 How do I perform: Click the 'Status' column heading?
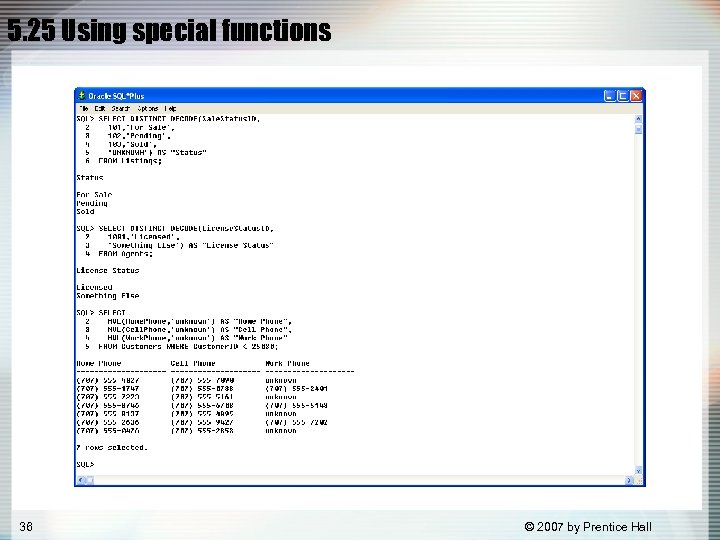[x=90, y=178]
